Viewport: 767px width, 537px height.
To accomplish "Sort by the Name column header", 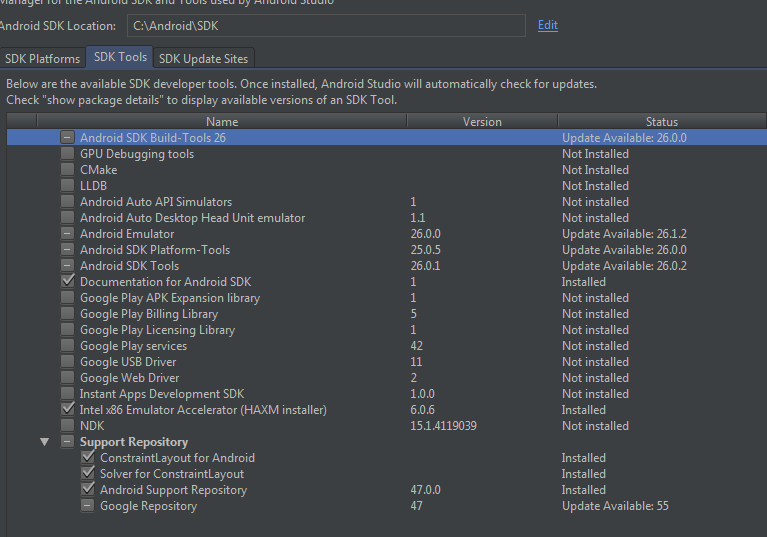I will point(222,121).
